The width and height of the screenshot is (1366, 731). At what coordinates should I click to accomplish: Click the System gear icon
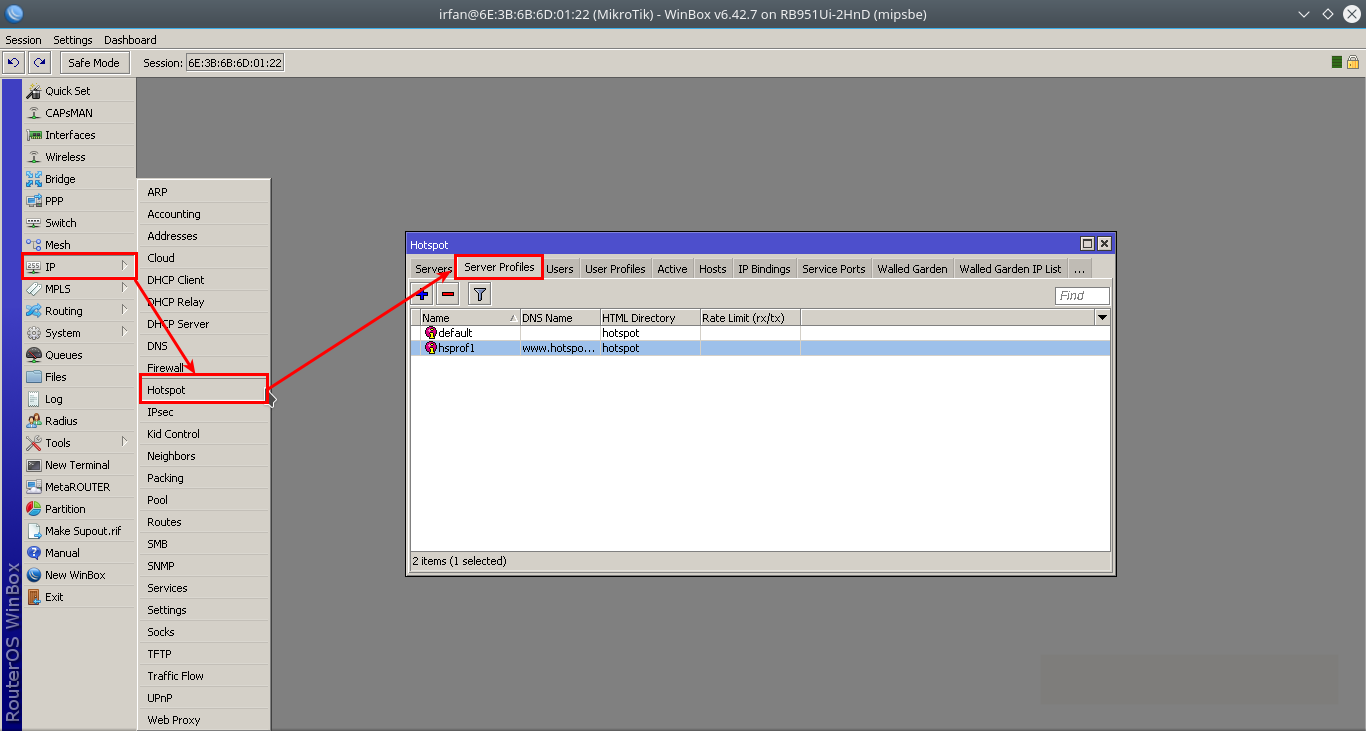tap(34, 333)
